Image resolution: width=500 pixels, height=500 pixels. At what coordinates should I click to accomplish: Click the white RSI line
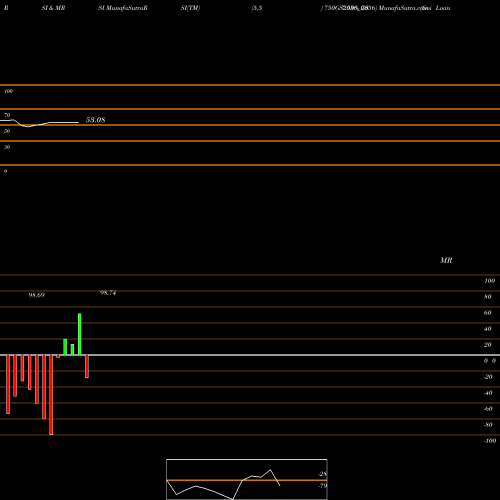pyautogui.click(x=39, y=123)
